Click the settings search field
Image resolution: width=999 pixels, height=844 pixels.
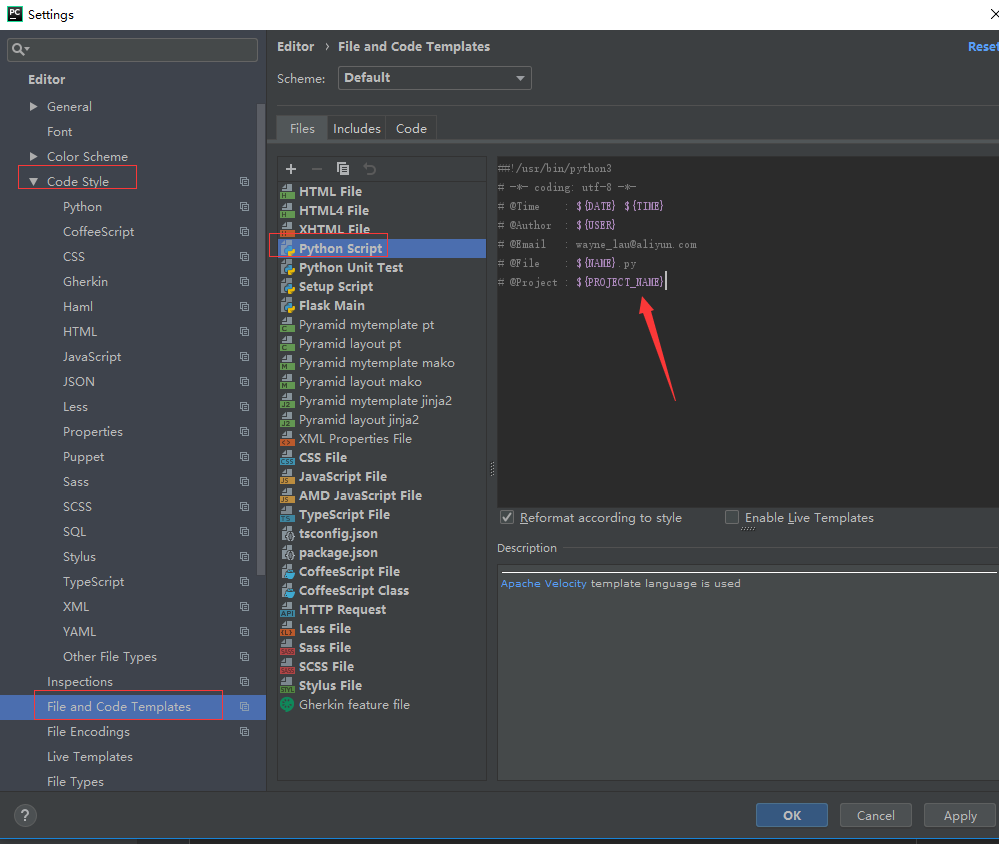click(x=140, y=49)
